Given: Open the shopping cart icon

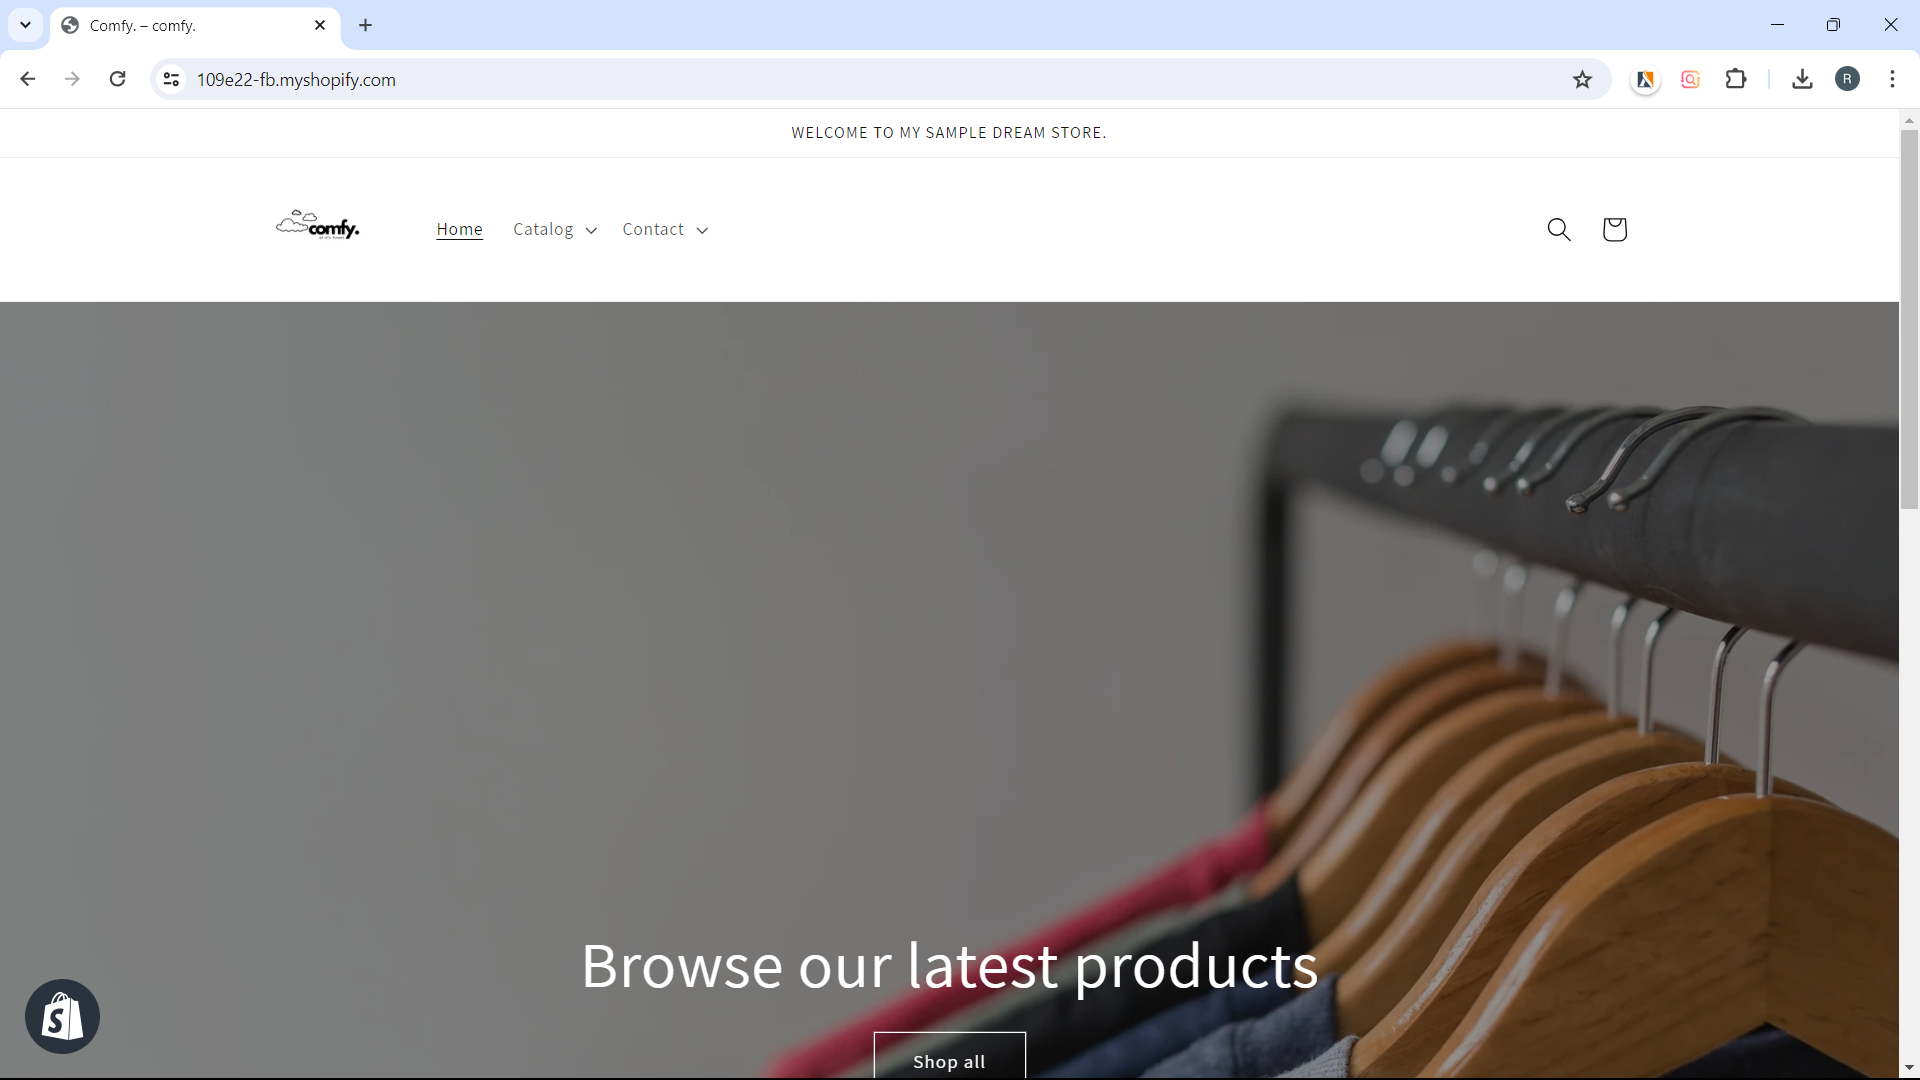Looking at the screenshot, I should click(x=1614, y=229).
